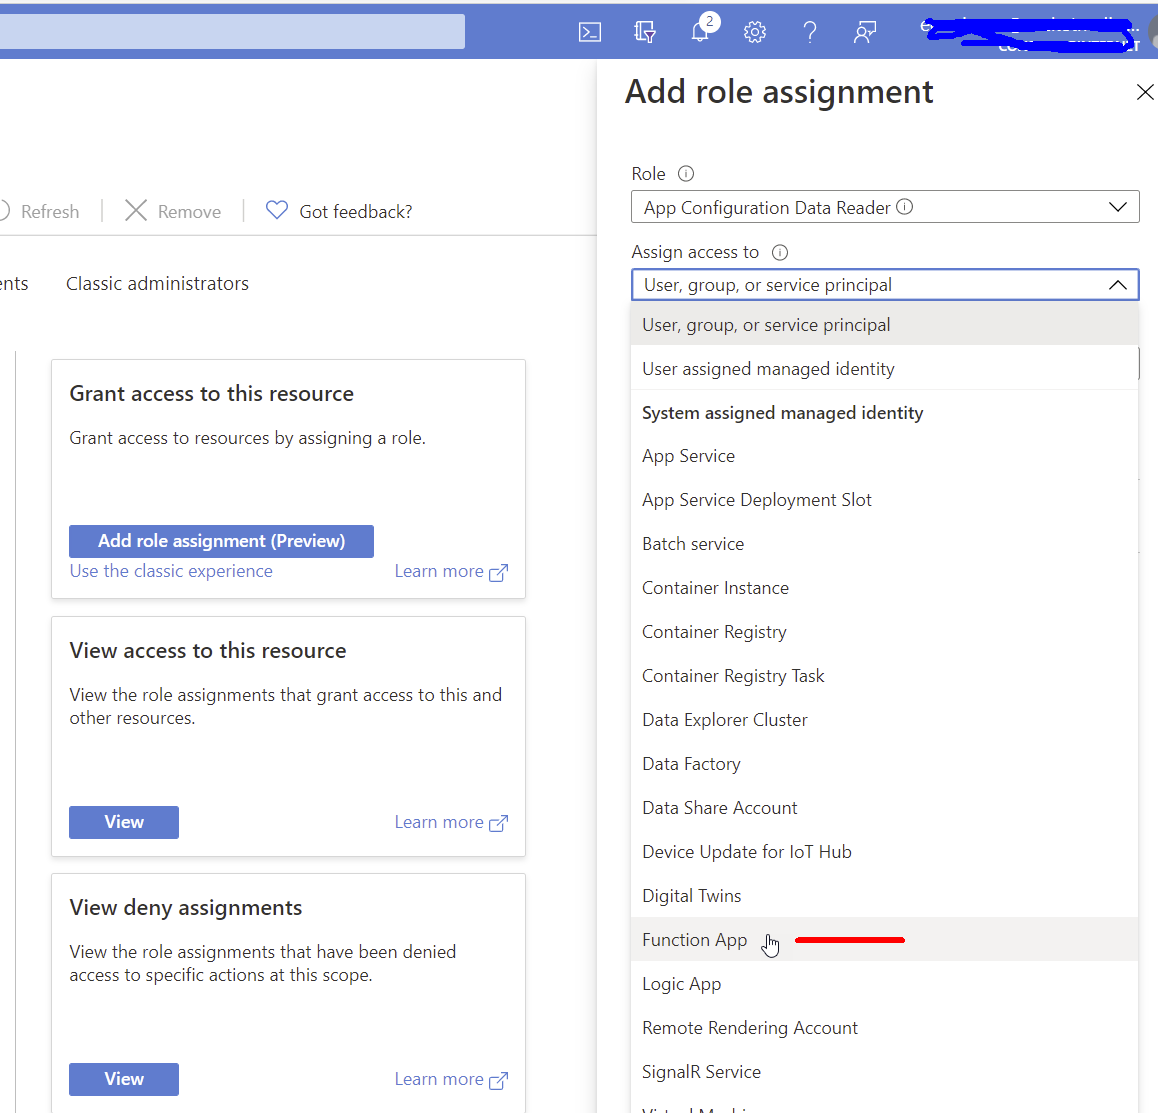1158x1113 pixels.
Task: Pick Data Factory from the dropdown
Action: point(884,764)
